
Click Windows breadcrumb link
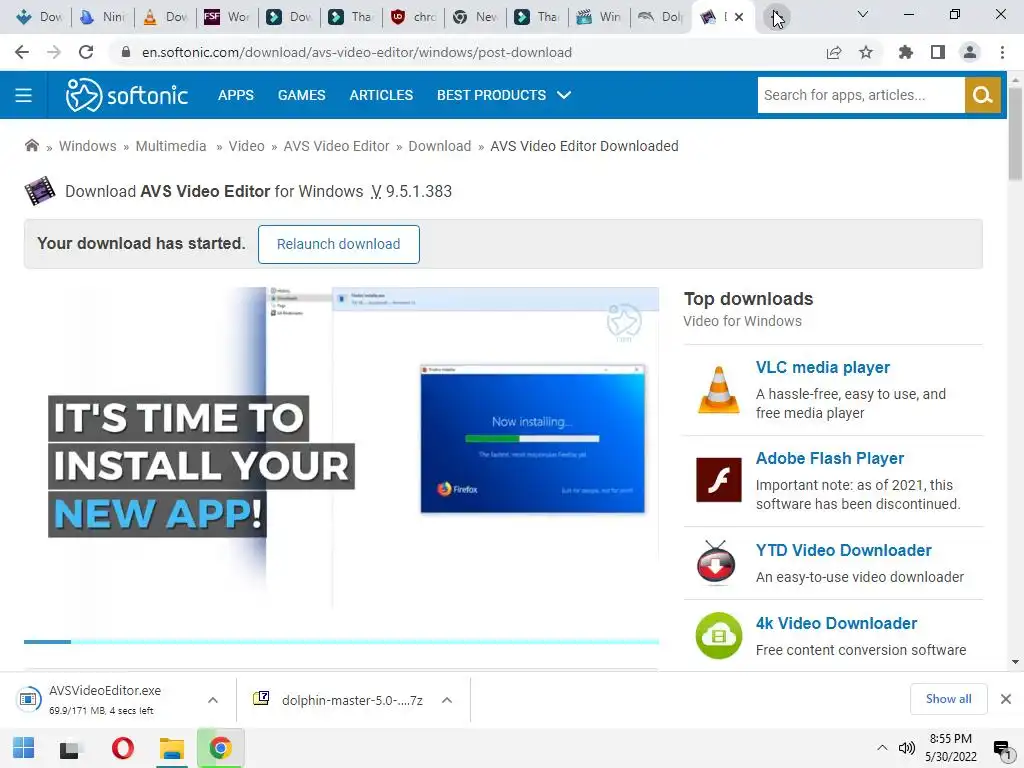(x=88, y=146)
